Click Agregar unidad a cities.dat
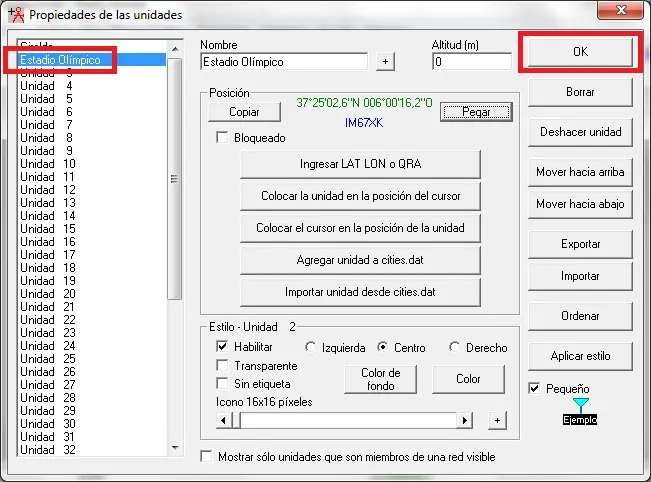Viewport: 651px width, 482px height. (360, 260)
